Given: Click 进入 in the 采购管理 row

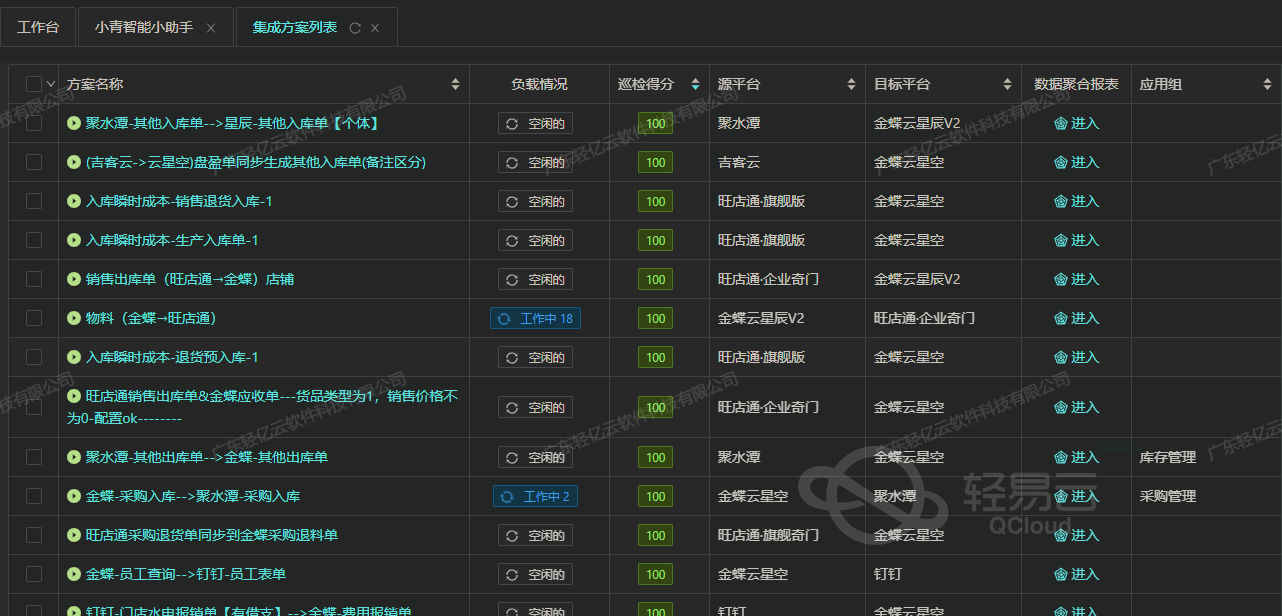Looking at the screenshot, I should pos(1077,496).
